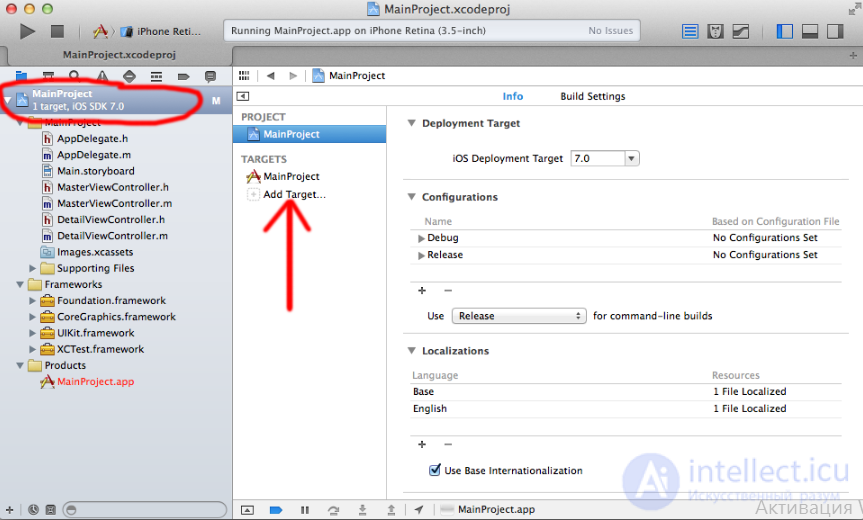Select Images.xcassets in navigator

tap(95, 252)
